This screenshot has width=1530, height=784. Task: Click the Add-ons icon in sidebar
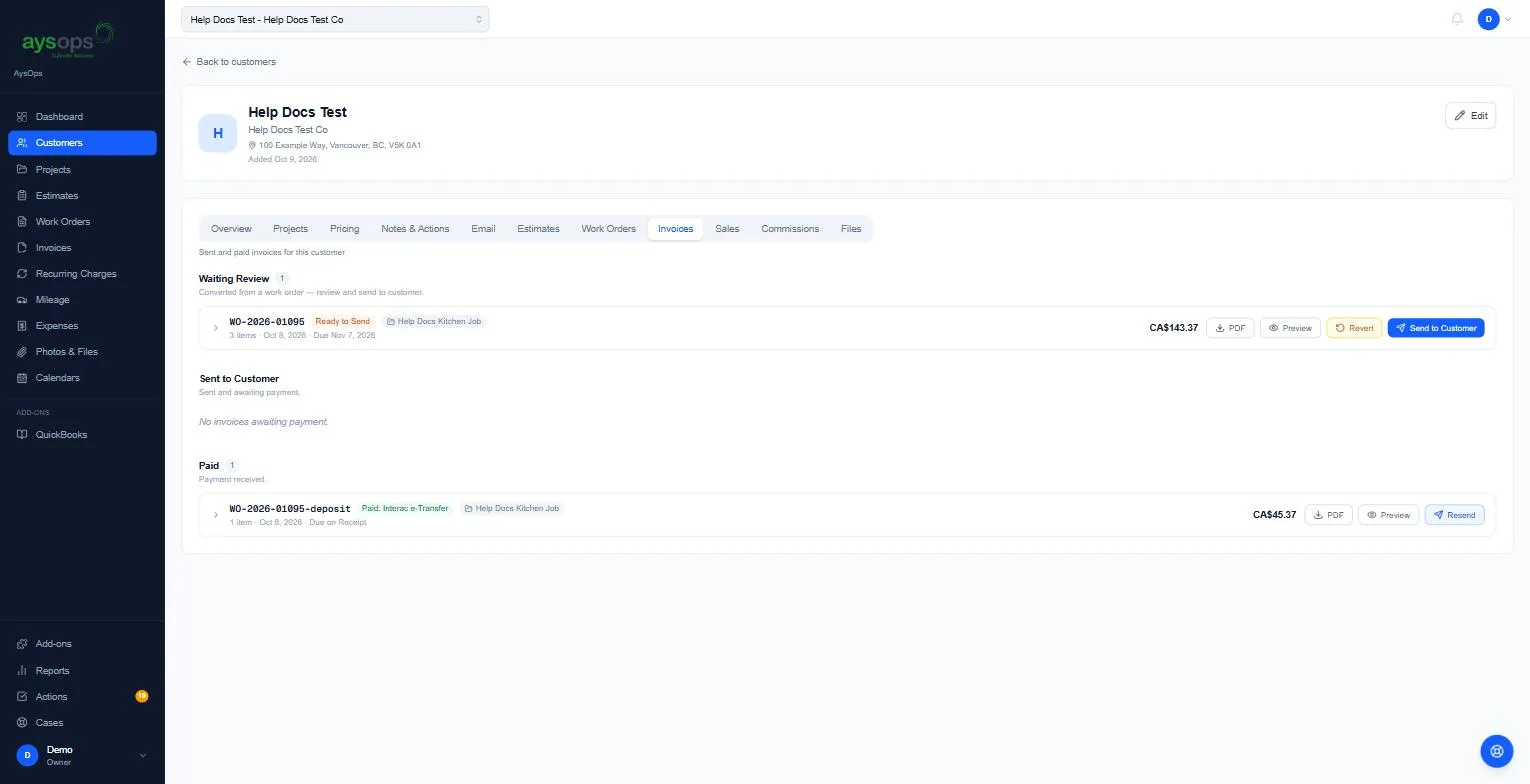pyautogui.click(x=22, y=644)
